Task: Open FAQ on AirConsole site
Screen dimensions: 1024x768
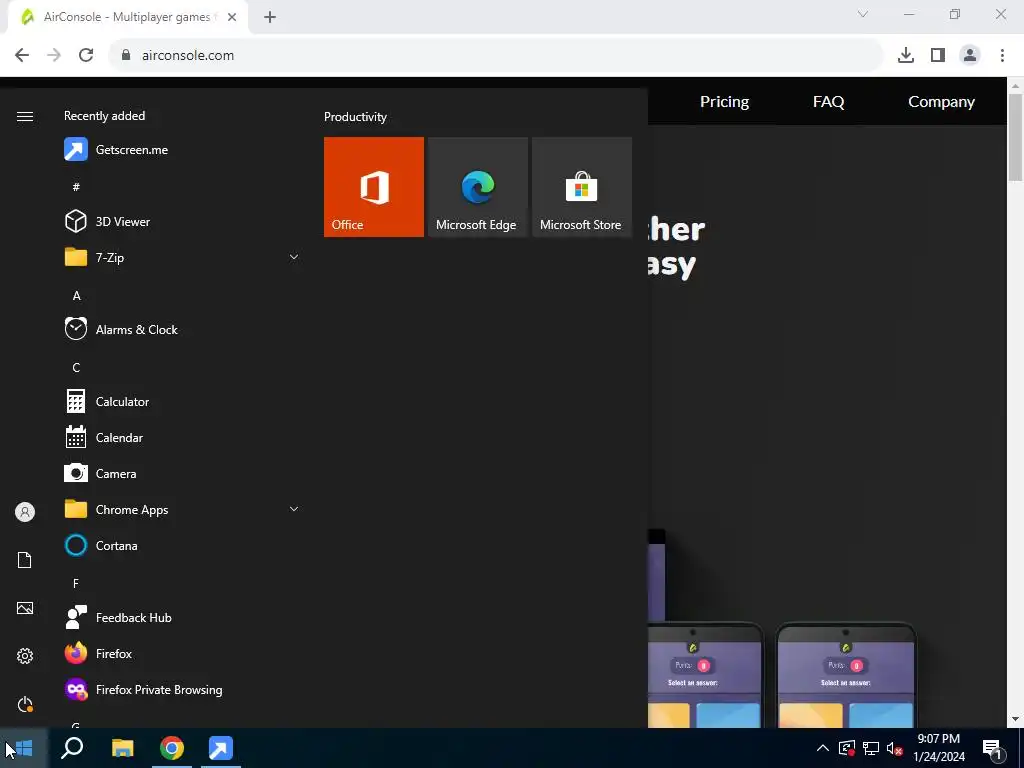Action: point(828,101)
